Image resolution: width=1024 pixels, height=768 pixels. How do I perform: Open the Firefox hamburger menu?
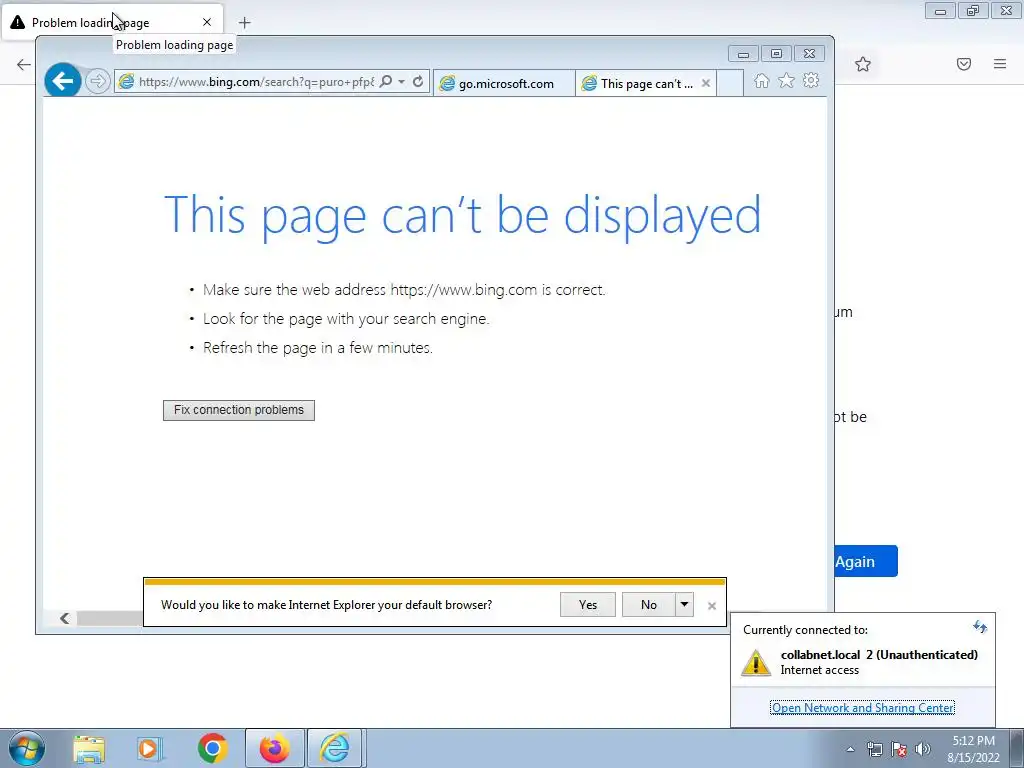(x=1000, y=64)
